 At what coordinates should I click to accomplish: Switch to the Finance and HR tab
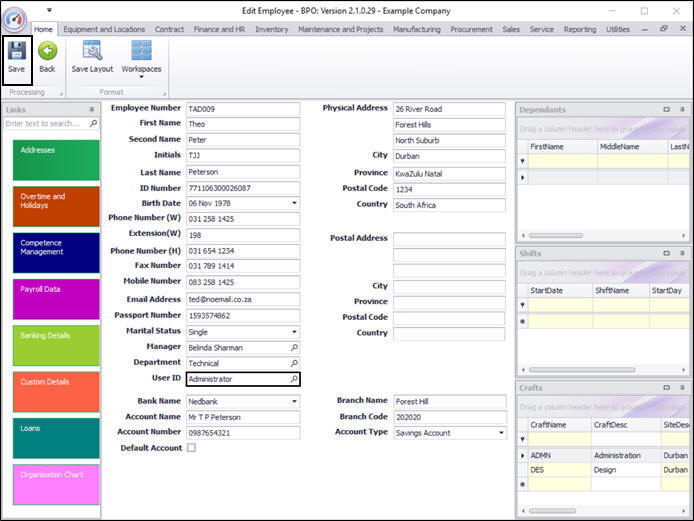[x=221, y=30]
